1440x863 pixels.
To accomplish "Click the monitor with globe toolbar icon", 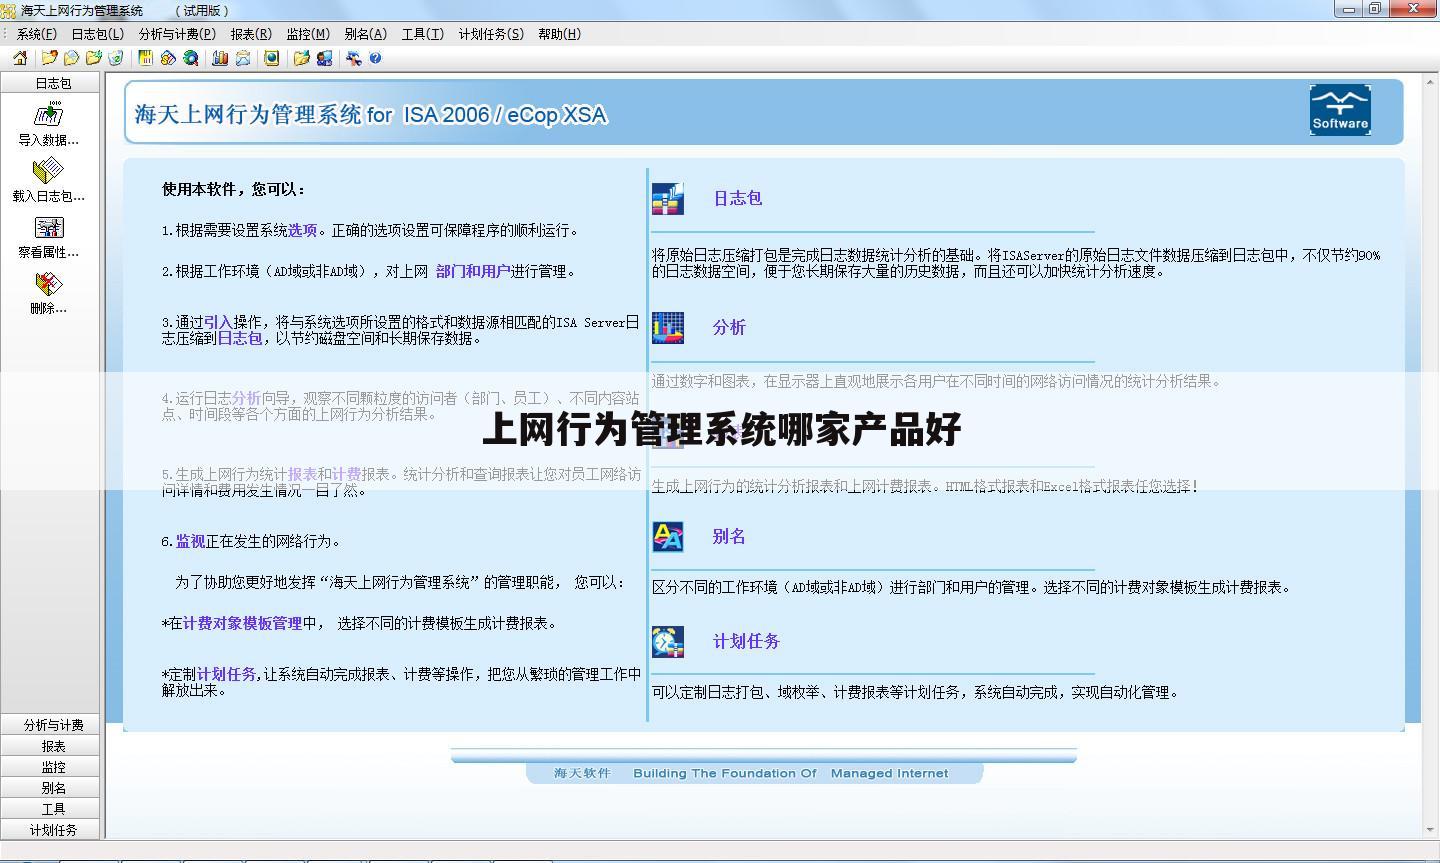I will click(x=271, y=58).
